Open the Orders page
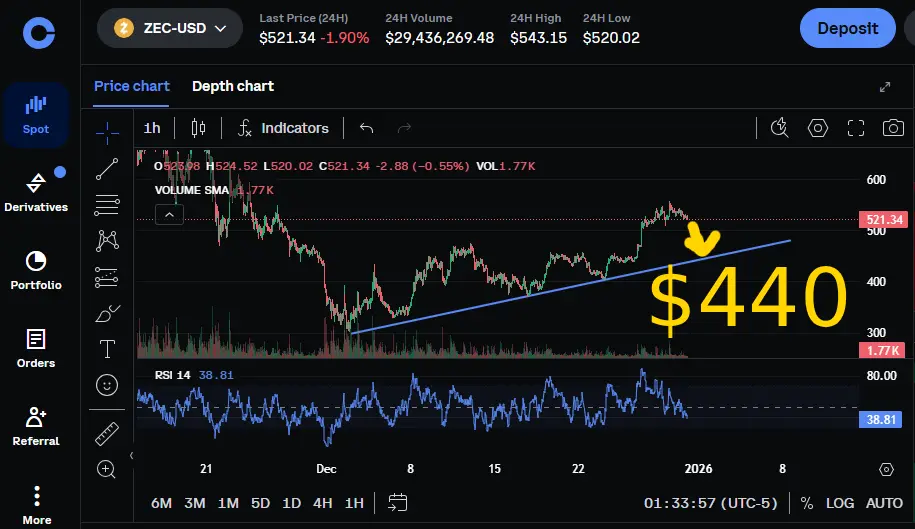The width and height of the screenshot is (915, 529). coord(36,348)
